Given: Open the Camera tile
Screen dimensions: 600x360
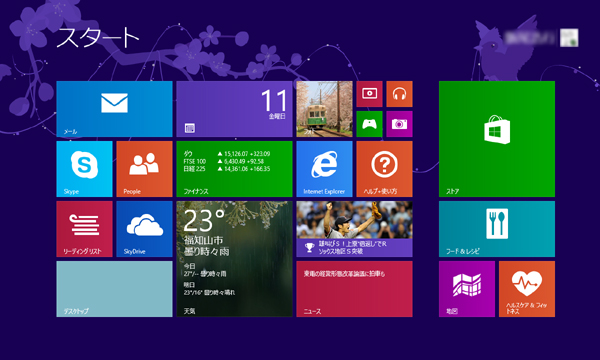Looking at the screenshot, I should [x=399, y=124].
